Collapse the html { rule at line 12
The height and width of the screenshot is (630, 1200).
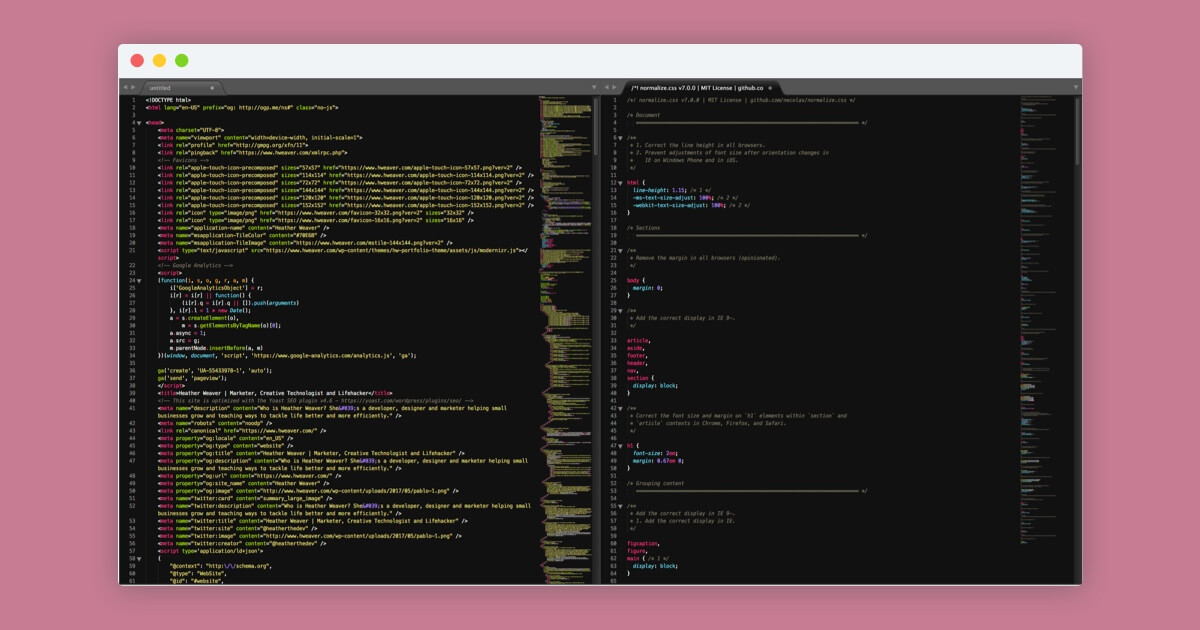620,183
